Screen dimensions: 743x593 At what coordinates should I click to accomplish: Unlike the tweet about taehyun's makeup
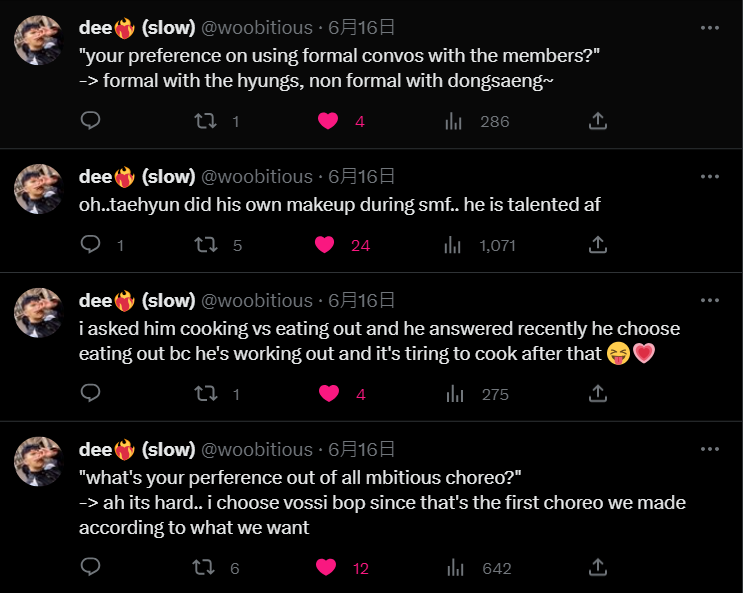(325, 245)
